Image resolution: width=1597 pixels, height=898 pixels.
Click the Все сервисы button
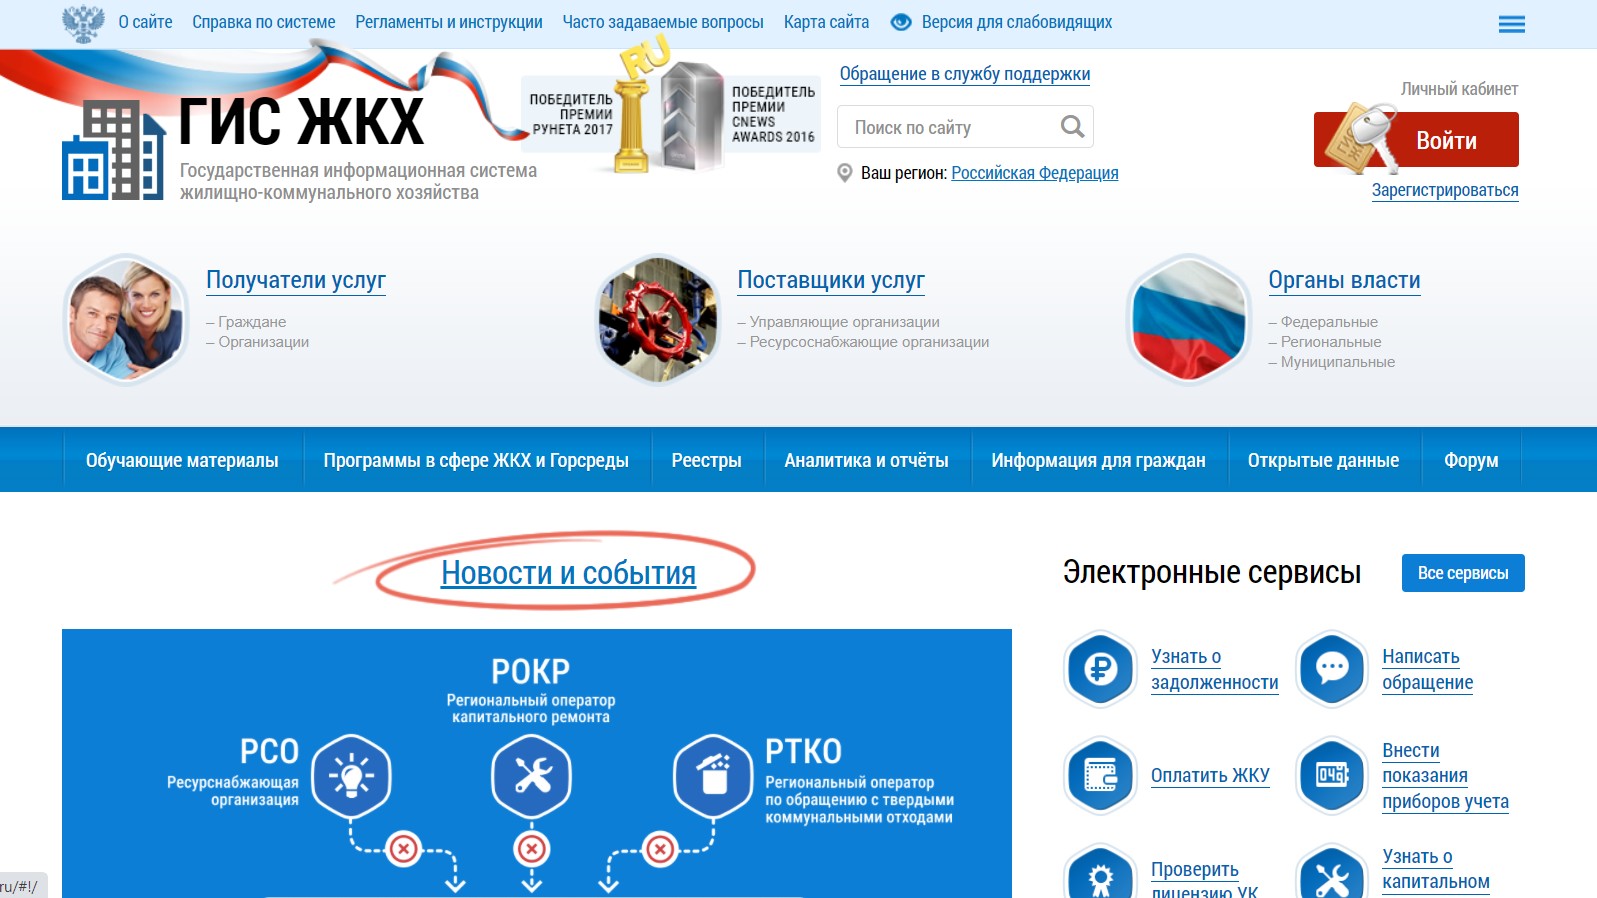pos(1463,573)
